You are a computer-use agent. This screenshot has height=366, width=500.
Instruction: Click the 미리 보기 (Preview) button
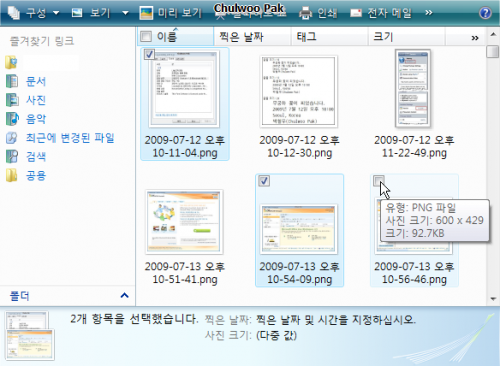(x=171, y=13)
